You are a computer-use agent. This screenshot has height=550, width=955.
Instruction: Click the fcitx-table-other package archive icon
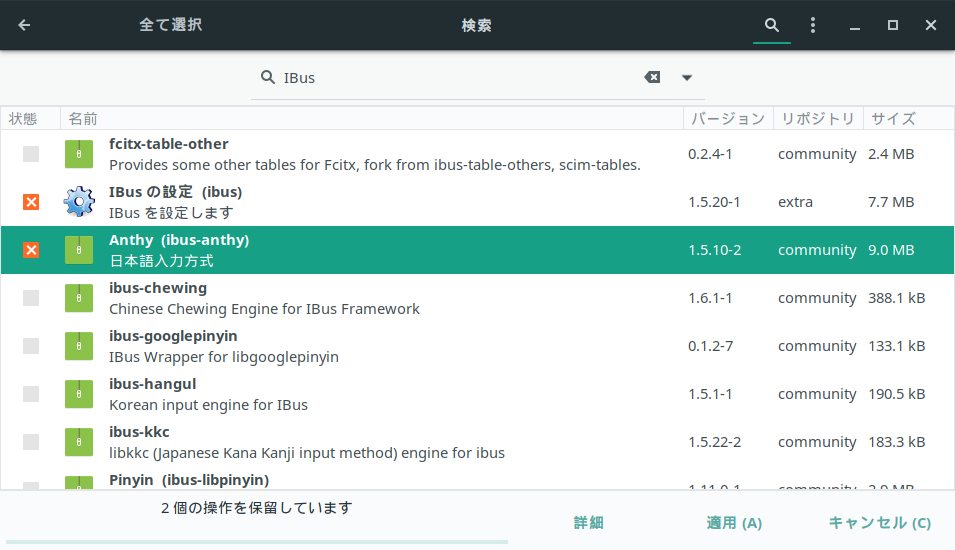pos(79,154)
